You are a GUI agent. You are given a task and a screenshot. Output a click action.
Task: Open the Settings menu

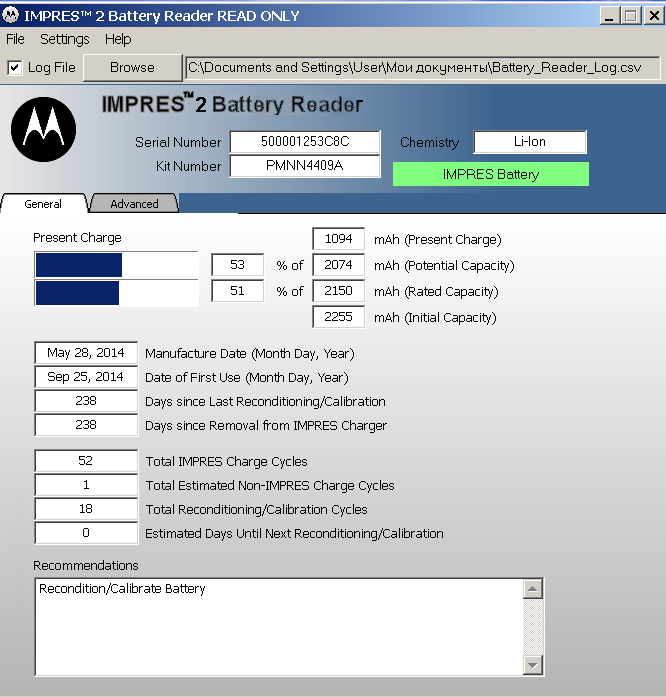(x=64, y=39)
